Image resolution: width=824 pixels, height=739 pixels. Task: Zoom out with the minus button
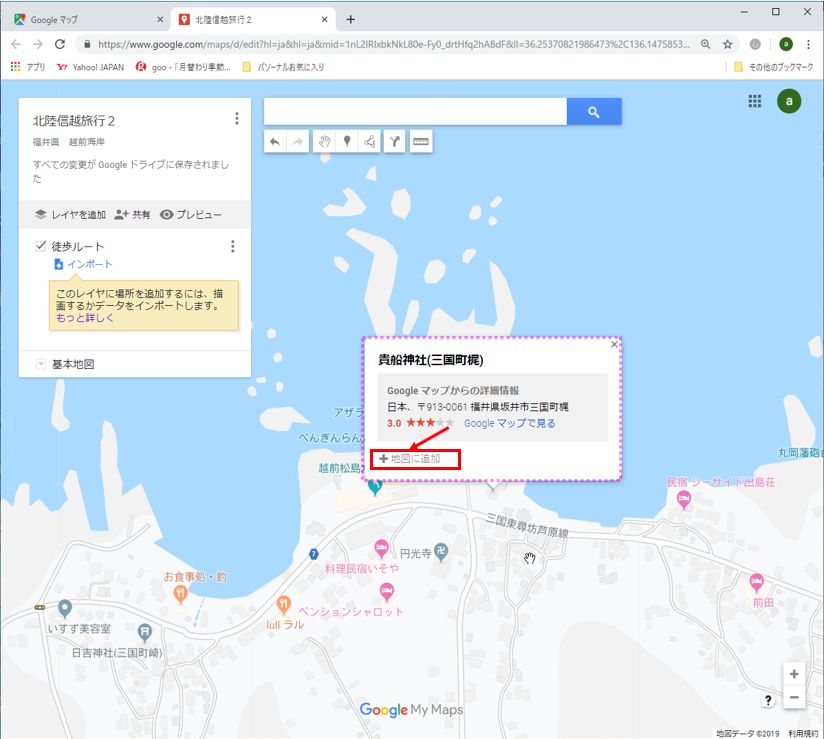(794, 697)
